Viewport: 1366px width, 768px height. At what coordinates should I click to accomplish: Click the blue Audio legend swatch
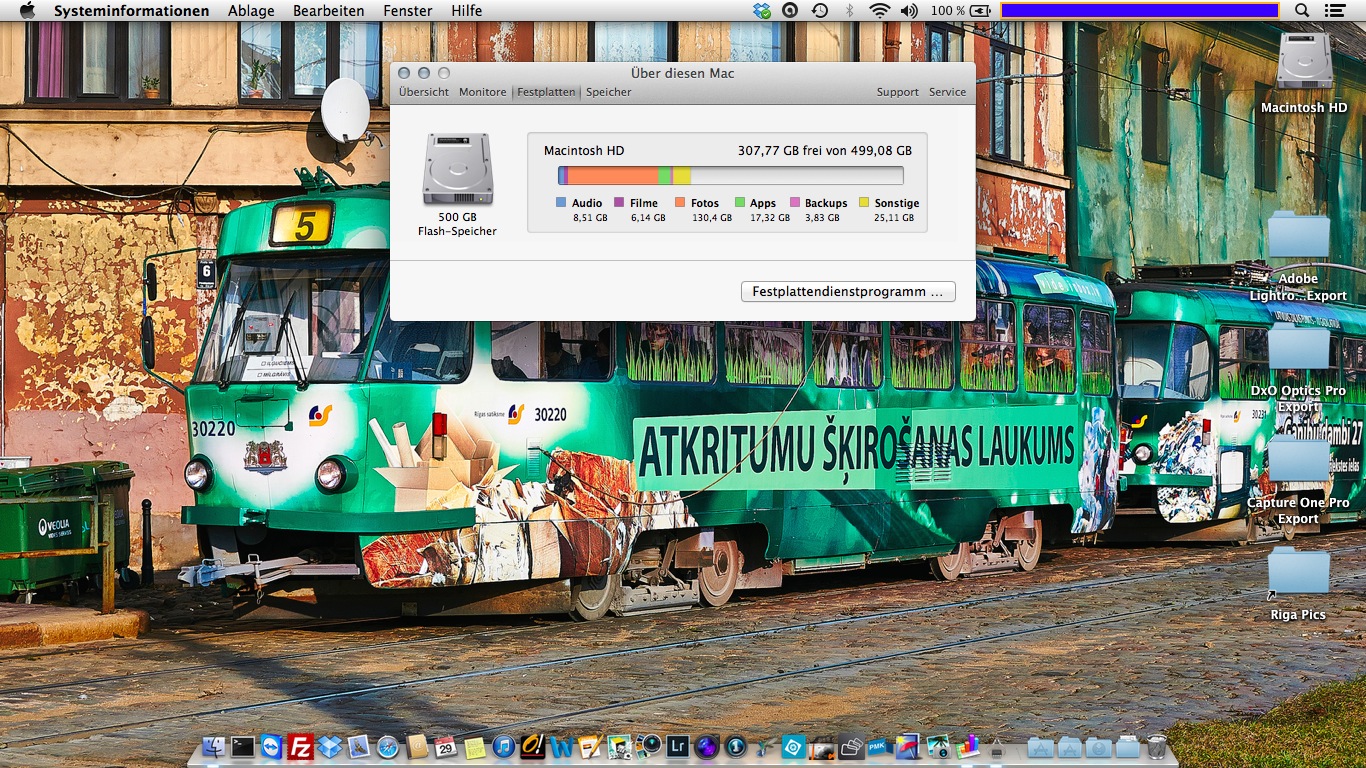point(561,203)
